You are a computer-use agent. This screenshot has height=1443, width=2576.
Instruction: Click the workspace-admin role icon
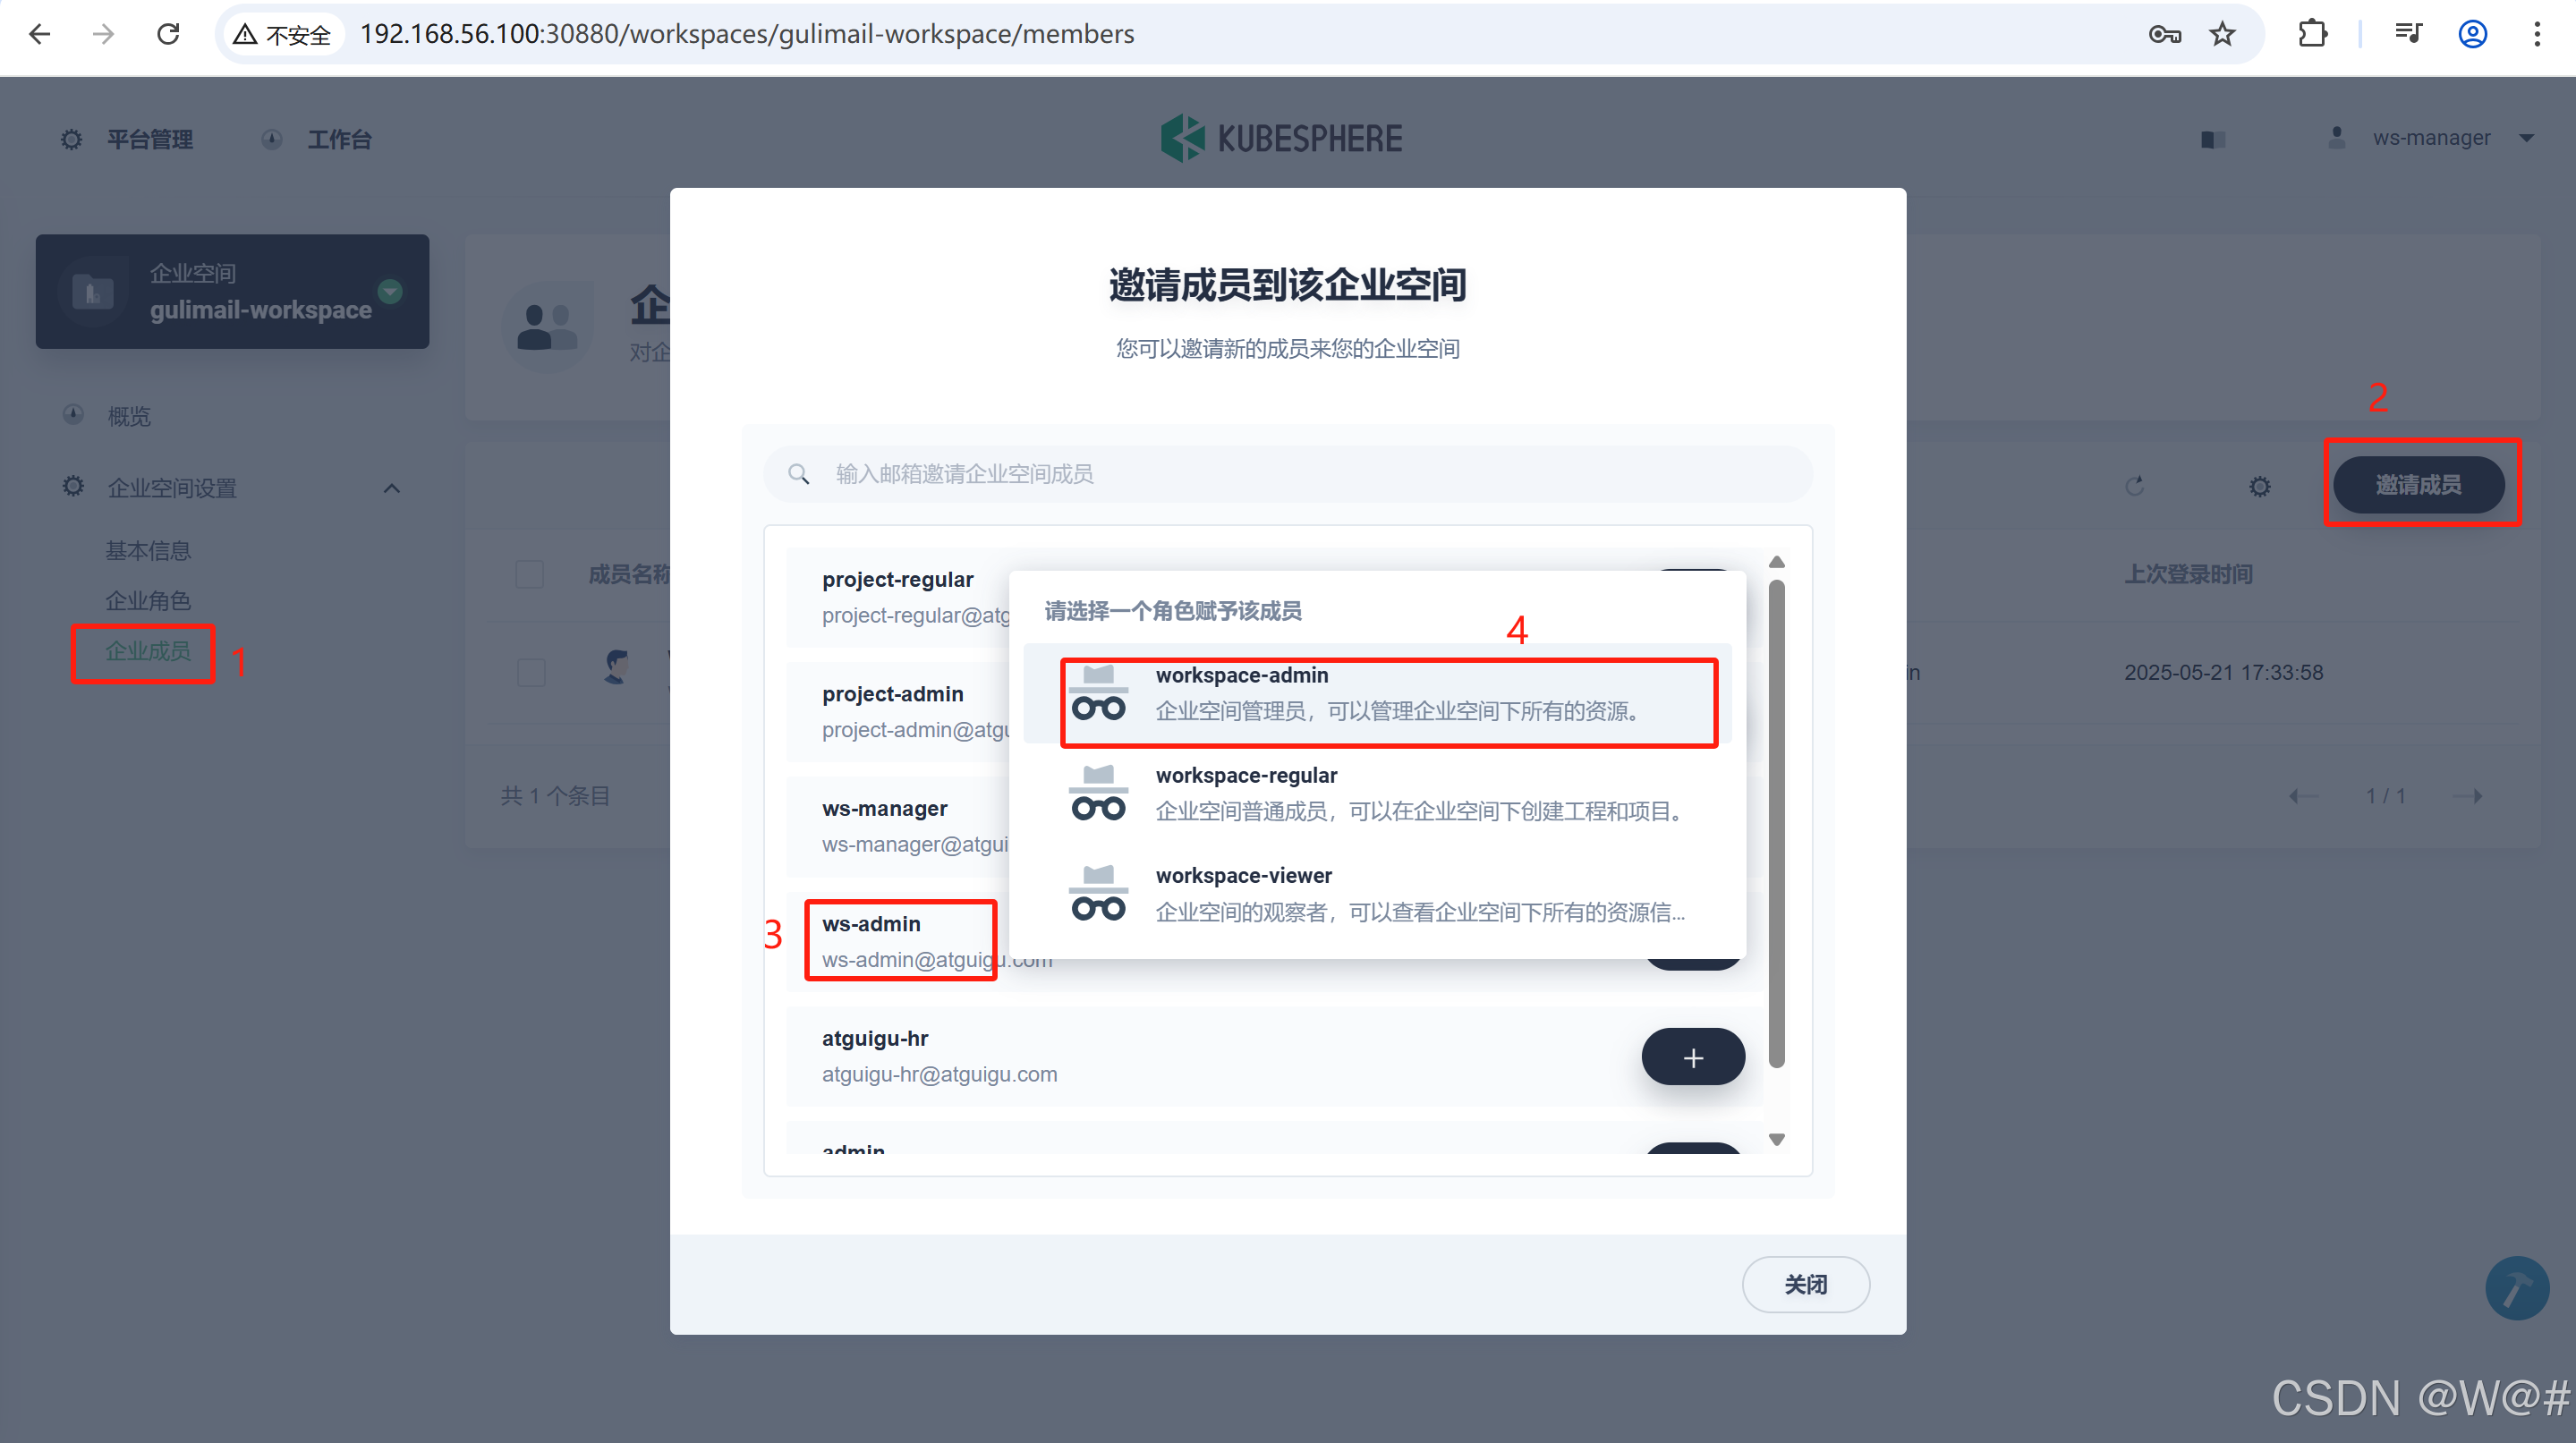pos(1098,693)
